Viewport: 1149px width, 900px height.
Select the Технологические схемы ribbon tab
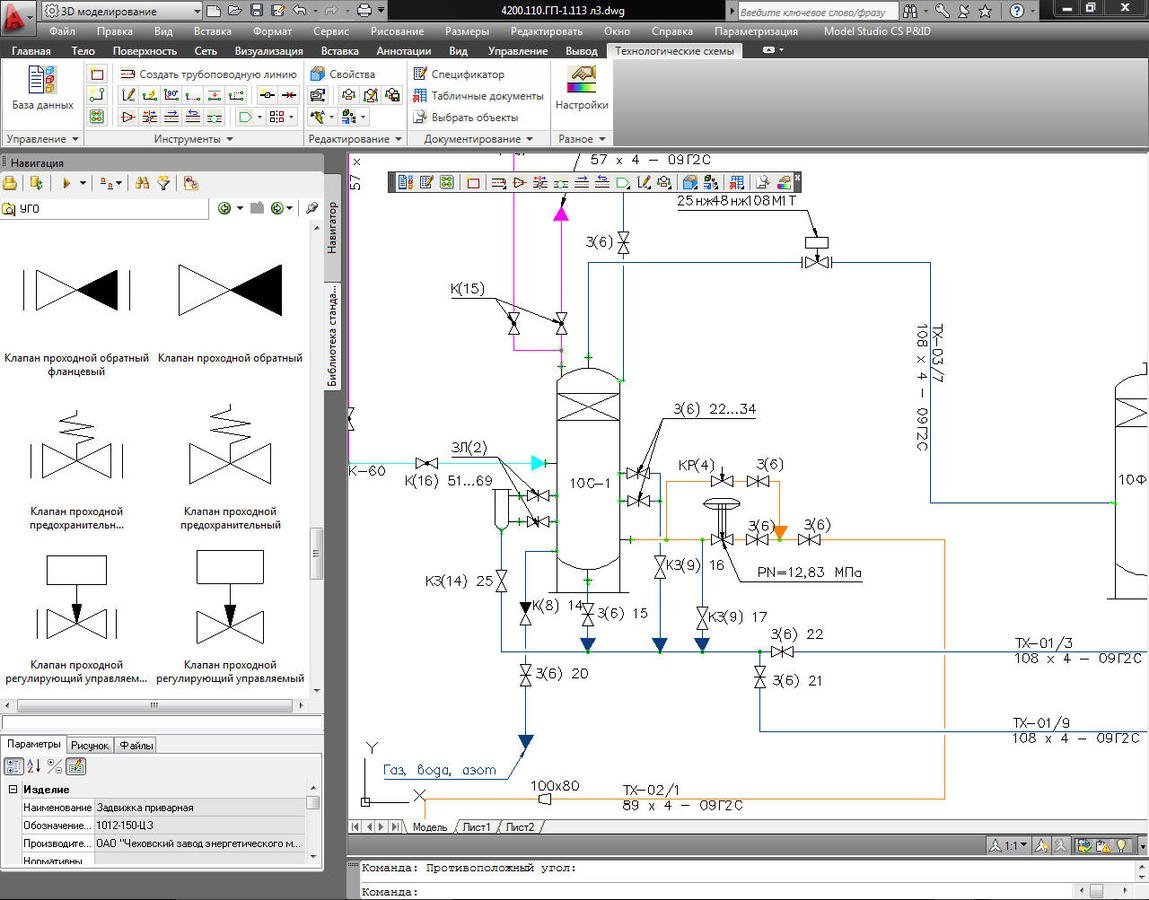pos(674,51)
